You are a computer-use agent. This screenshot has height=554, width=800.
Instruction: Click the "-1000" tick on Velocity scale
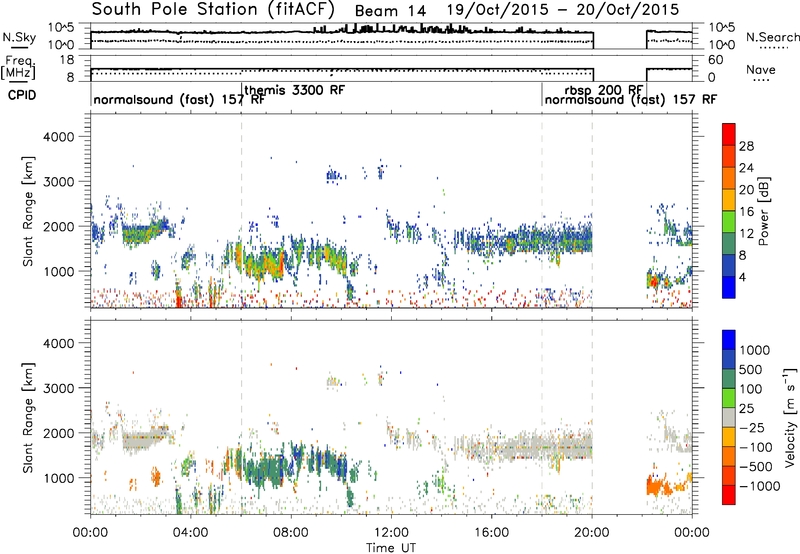pos(759,486)
